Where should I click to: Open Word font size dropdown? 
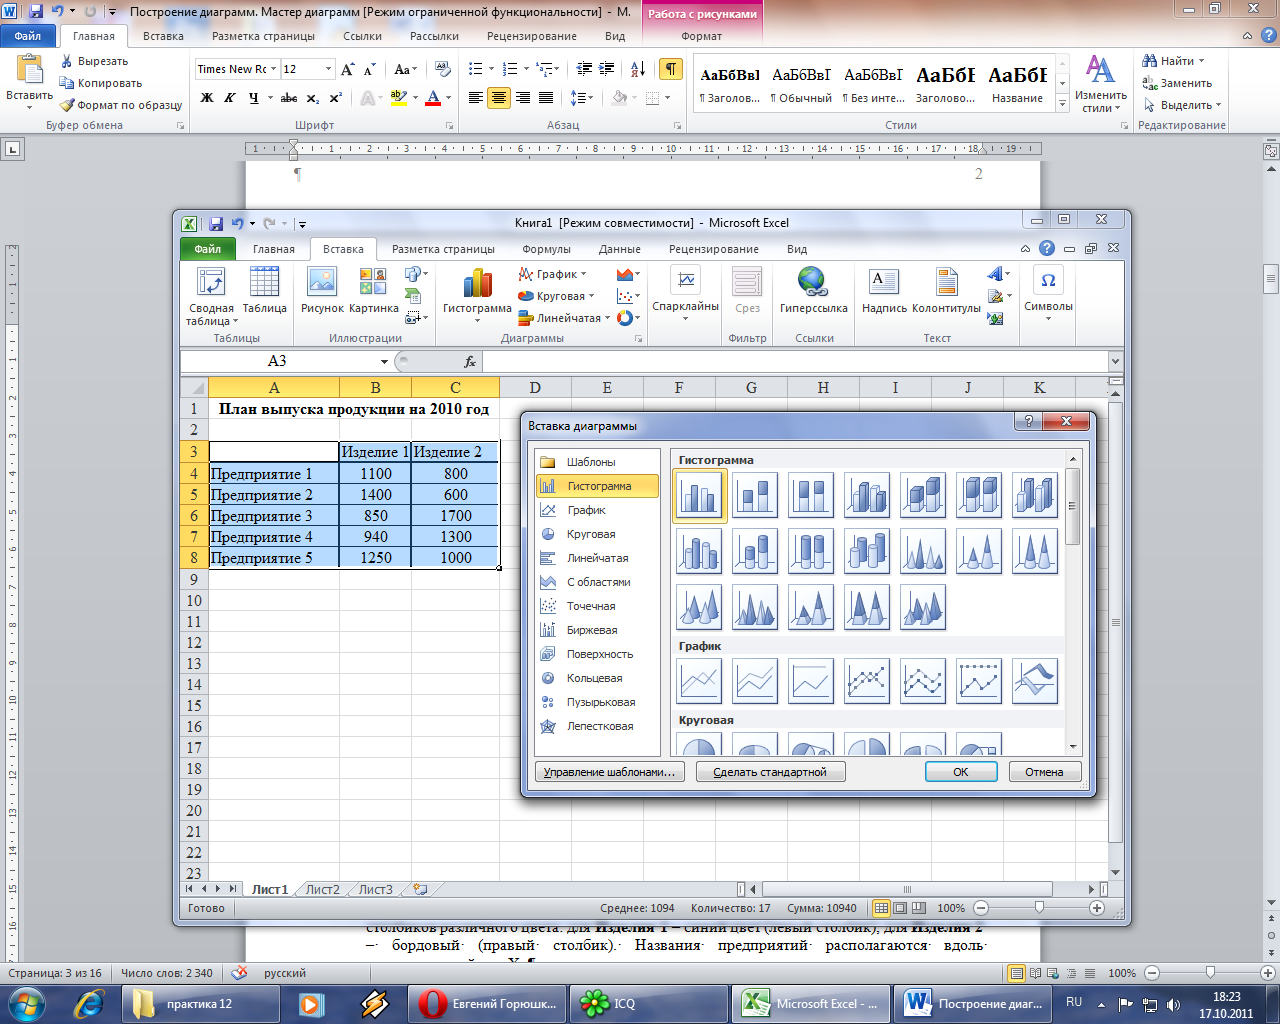click(328, 69)
